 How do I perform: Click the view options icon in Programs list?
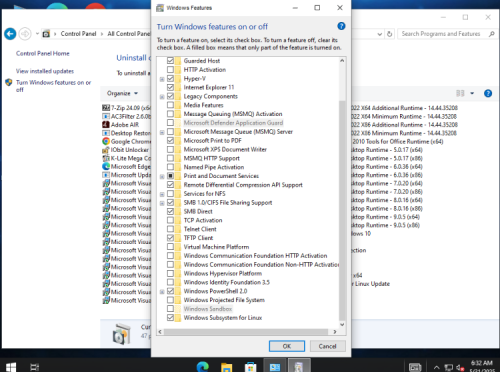point(460,93)
